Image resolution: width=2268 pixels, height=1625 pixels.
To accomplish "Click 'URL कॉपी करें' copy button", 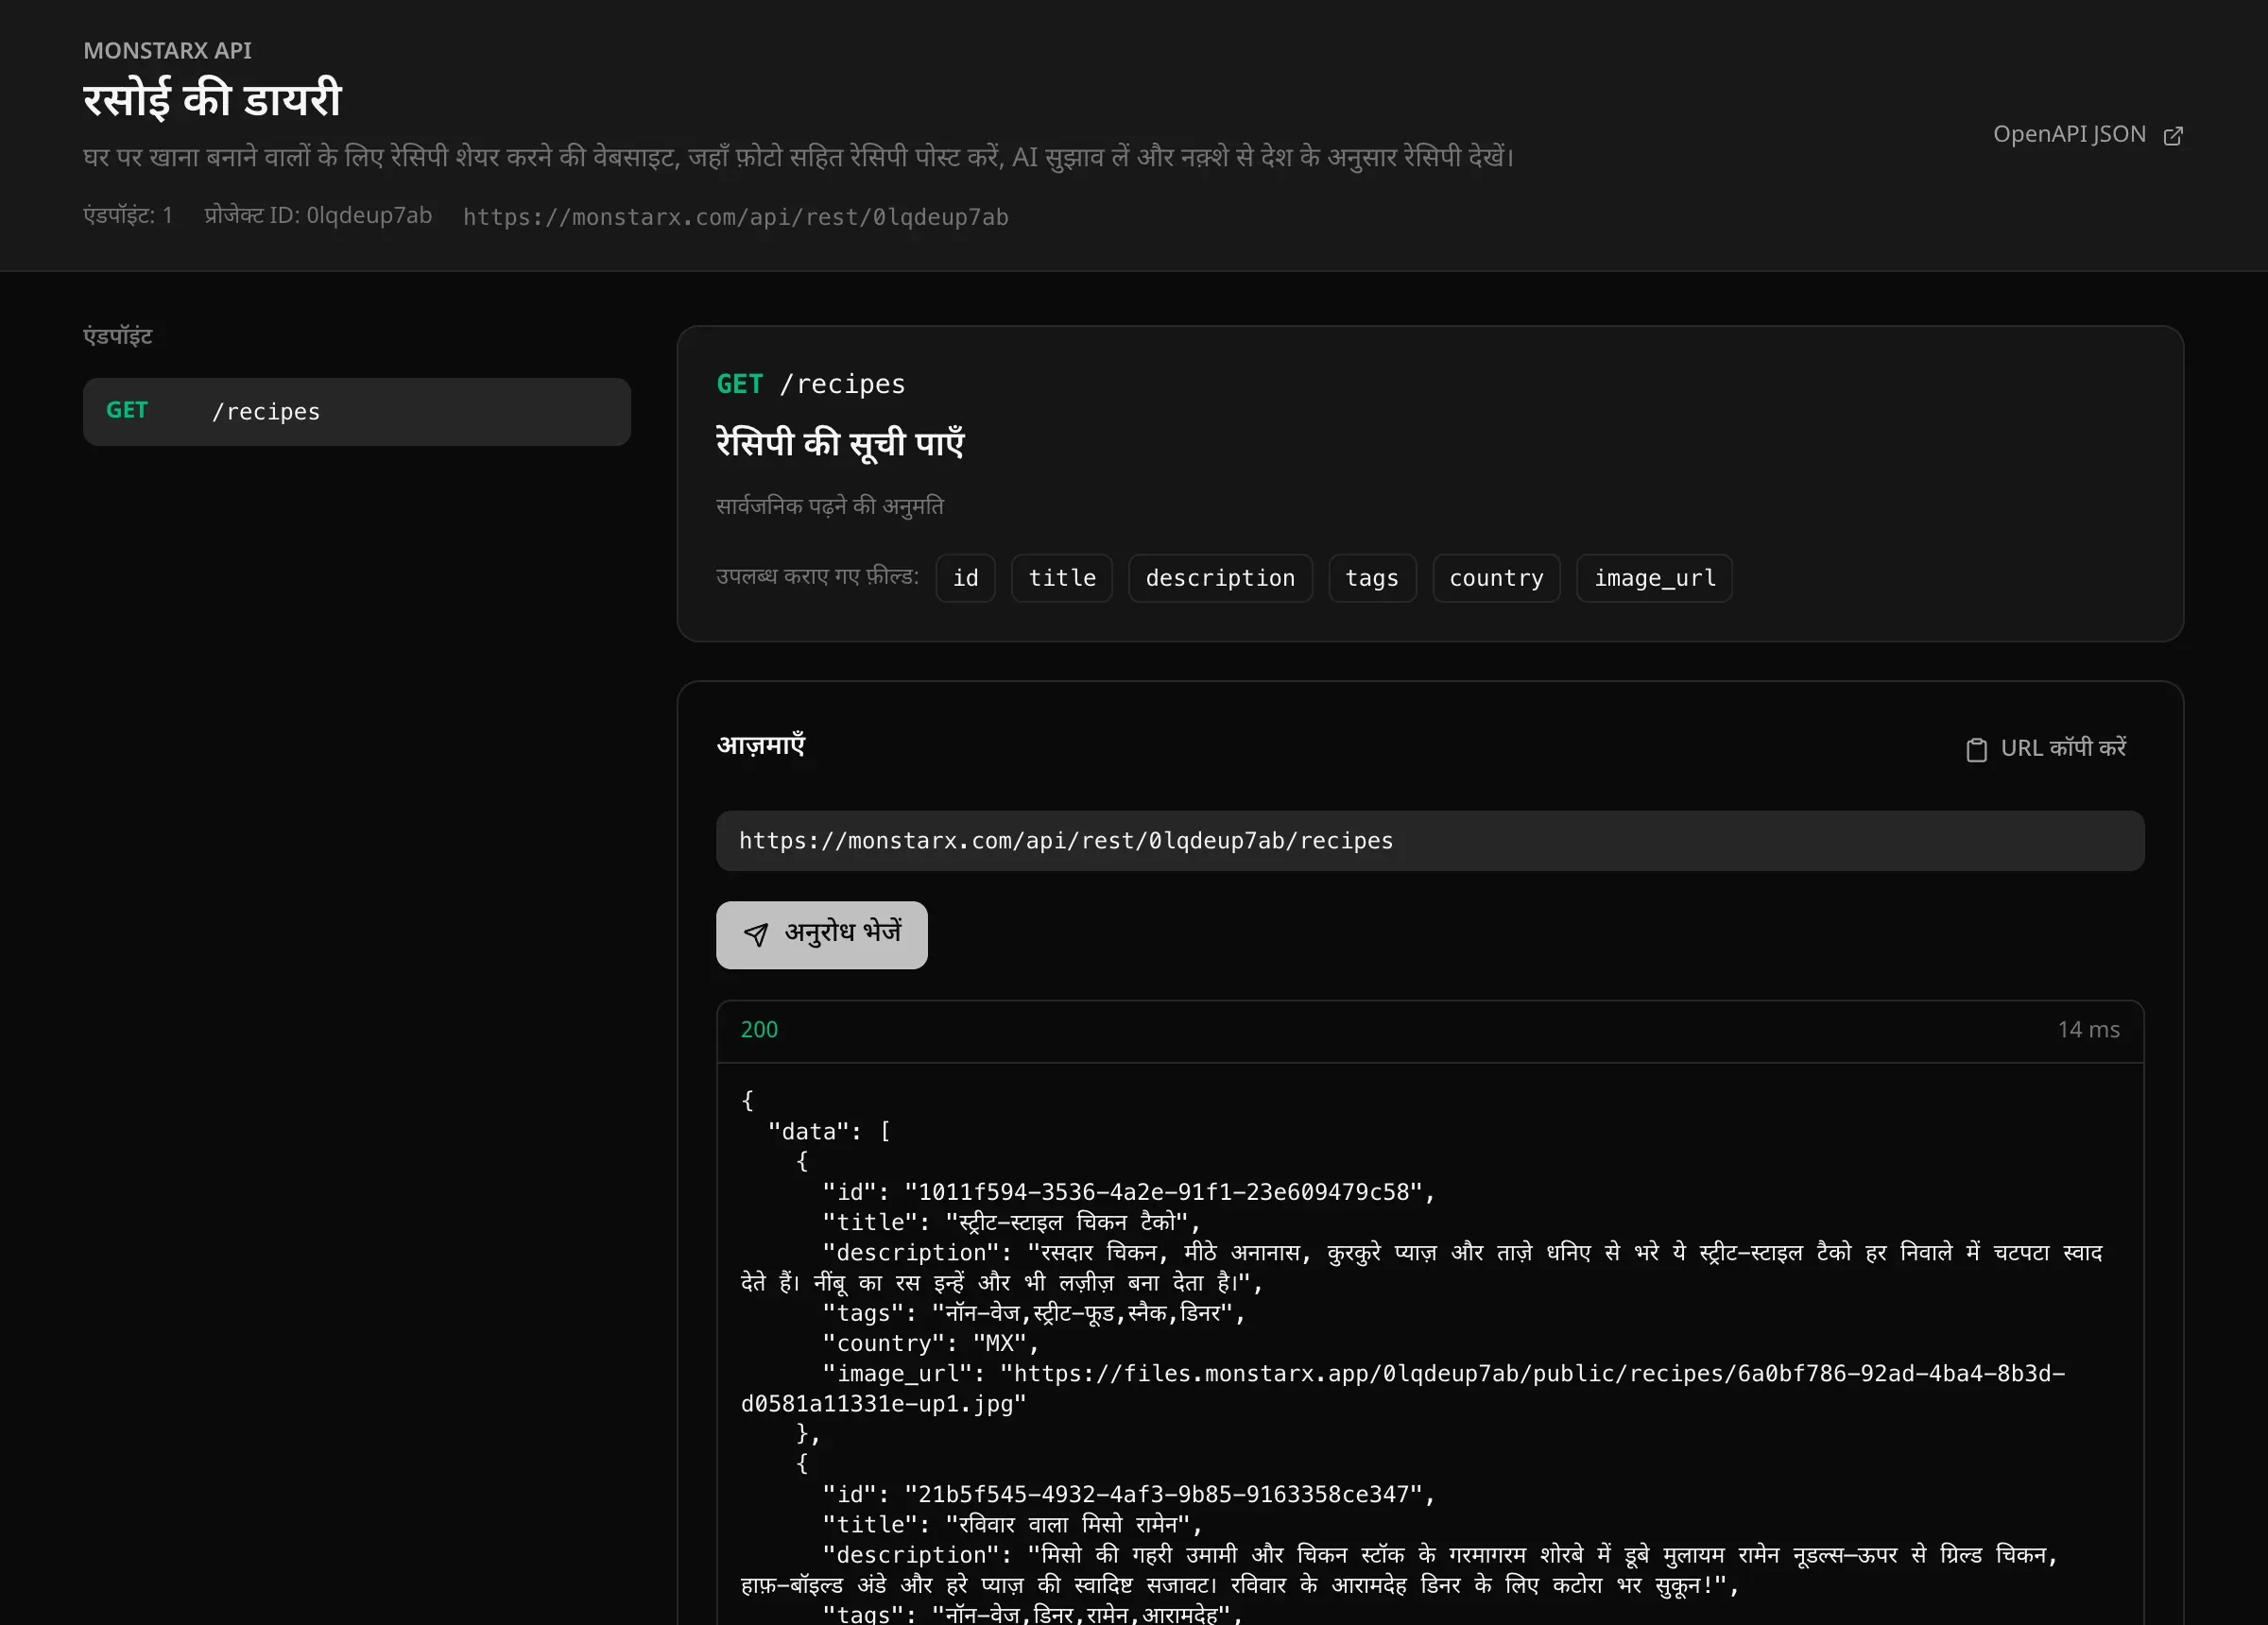I will pyautogui.click(x=2045, y=748).
